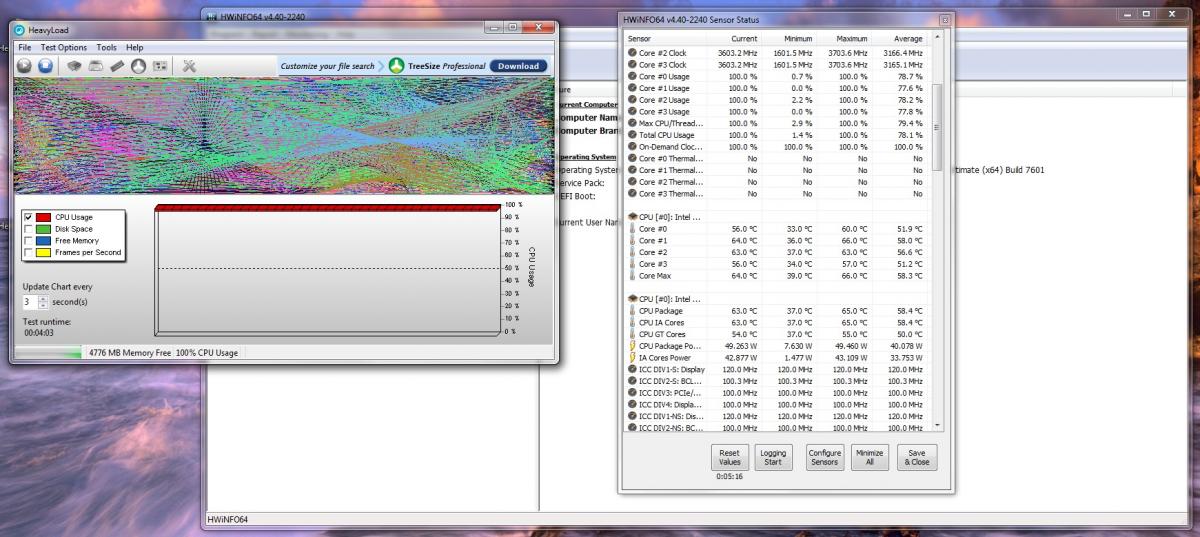
Task: Click the CPU Package thermometer icon
Action: point(632,310)
